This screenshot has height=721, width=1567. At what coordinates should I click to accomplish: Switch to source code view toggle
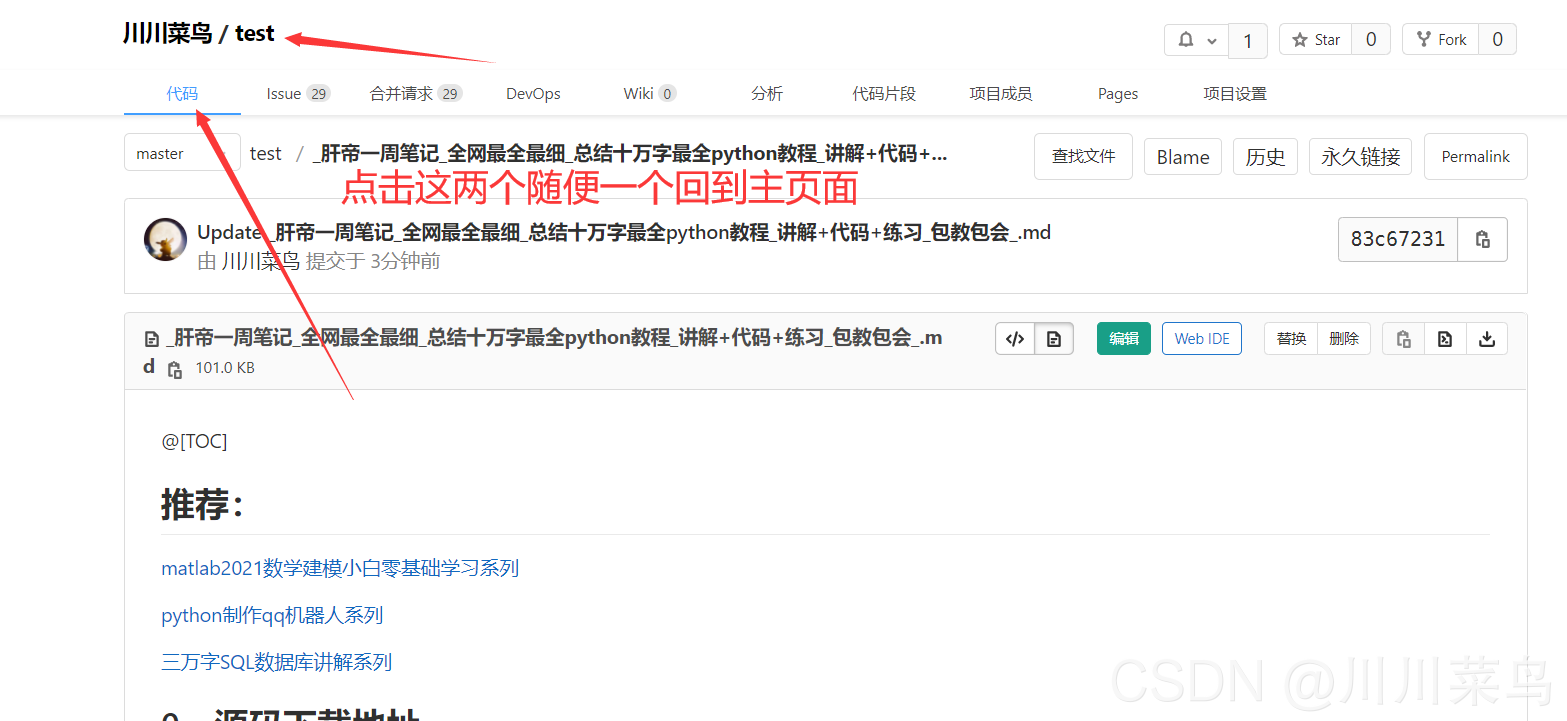1014,339
